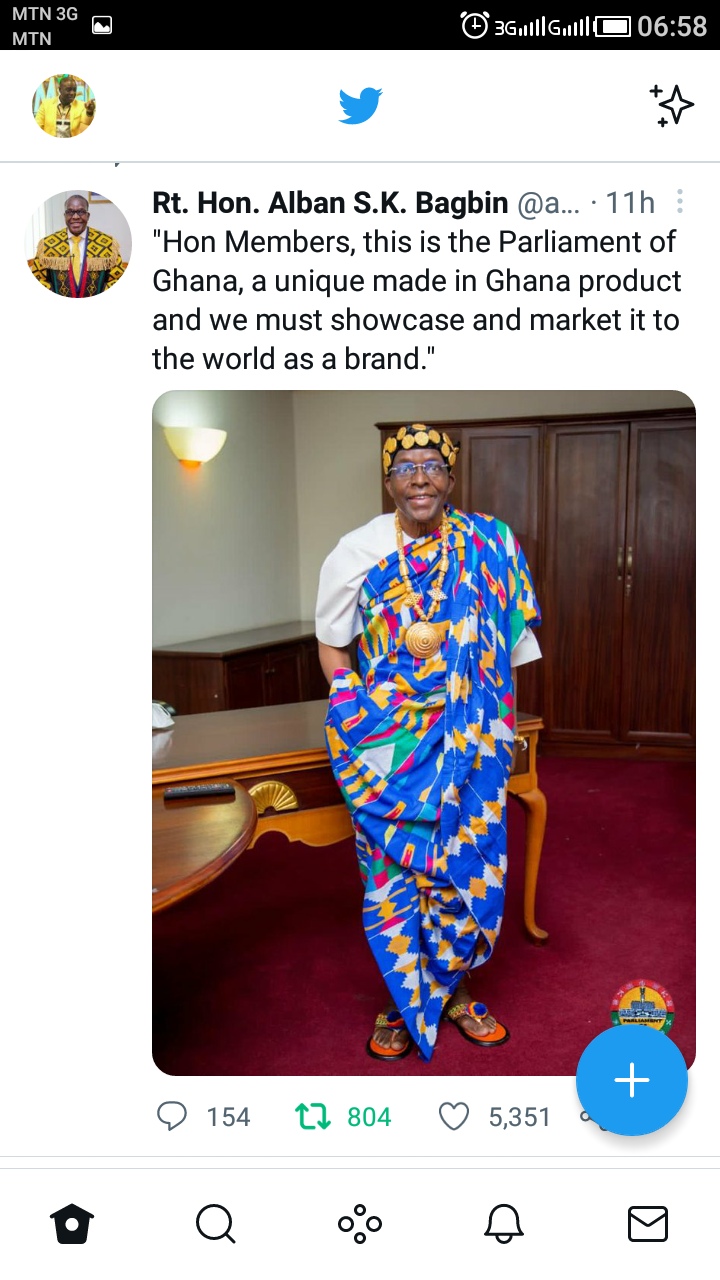Open Rt. Hon. Alban S.K. Bagbin name
Image resolution: width=720 pixels, height=1280 pixels.
(x=330, y=203)
